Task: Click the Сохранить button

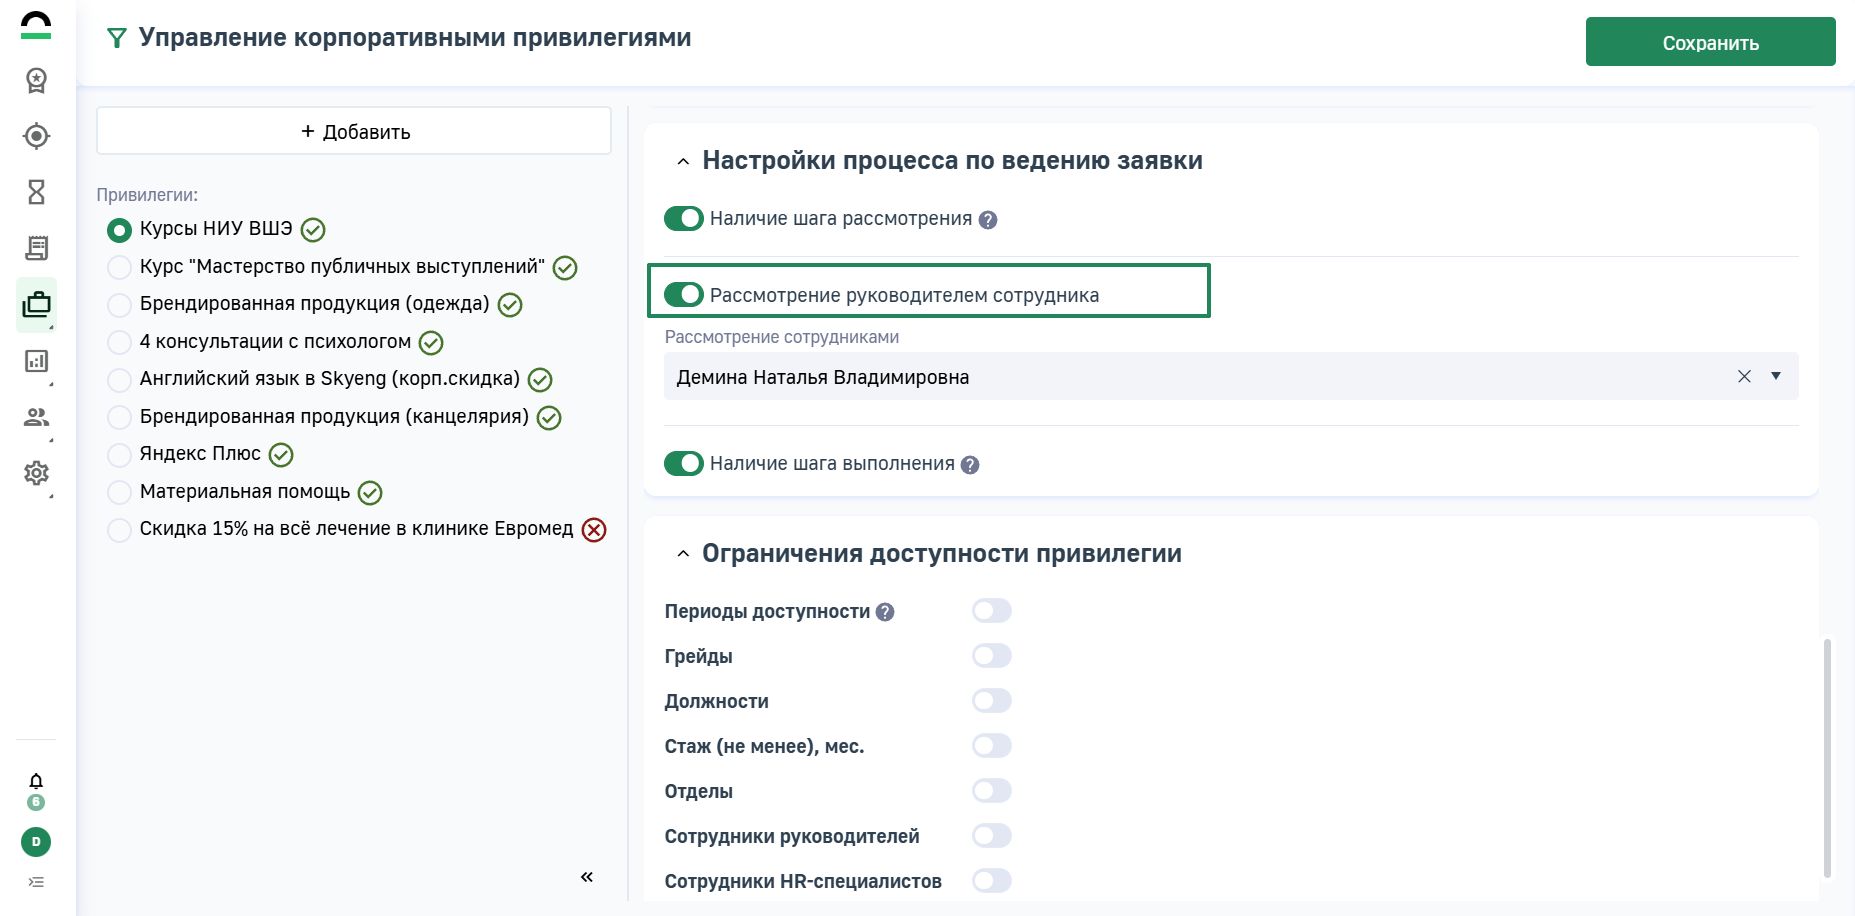Action: pos(1710,42)
